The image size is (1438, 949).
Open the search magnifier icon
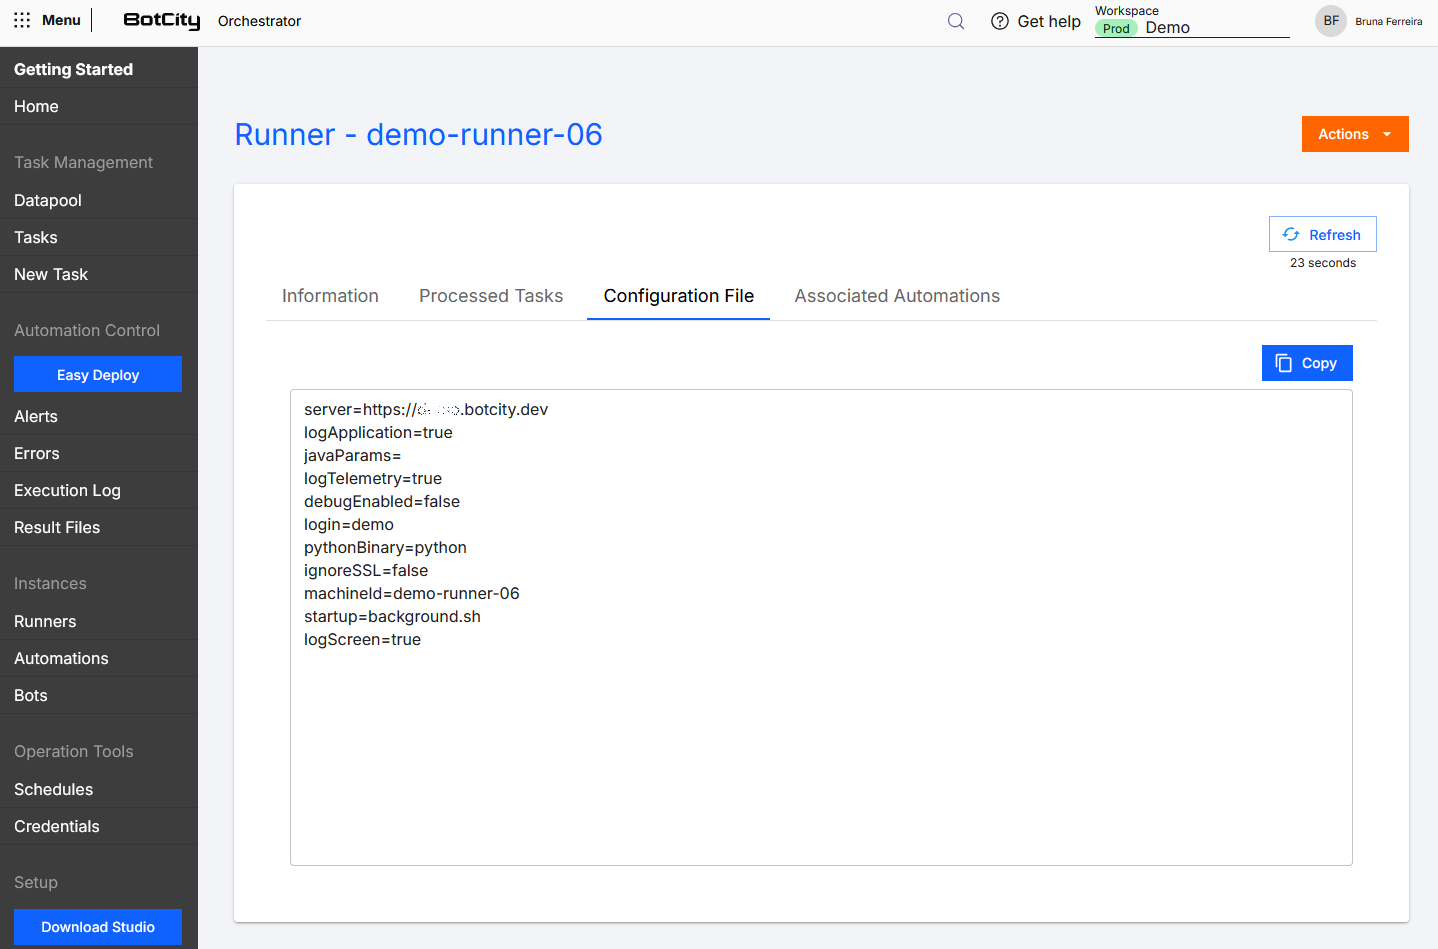tap(956, 21)
